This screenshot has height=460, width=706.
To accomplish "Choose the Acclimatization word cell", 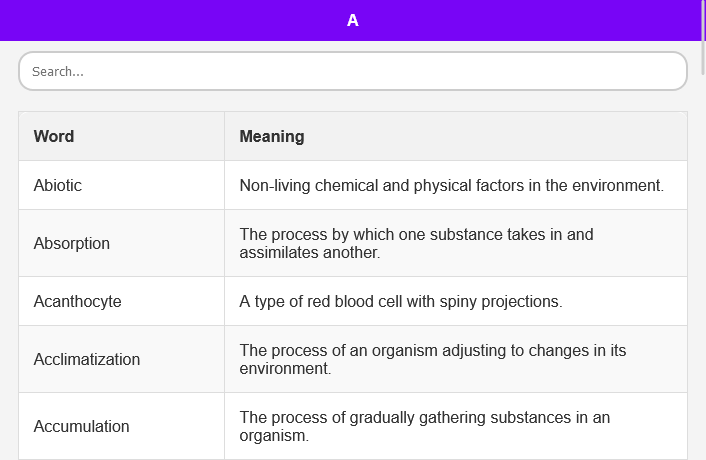I will pos(87,359).
